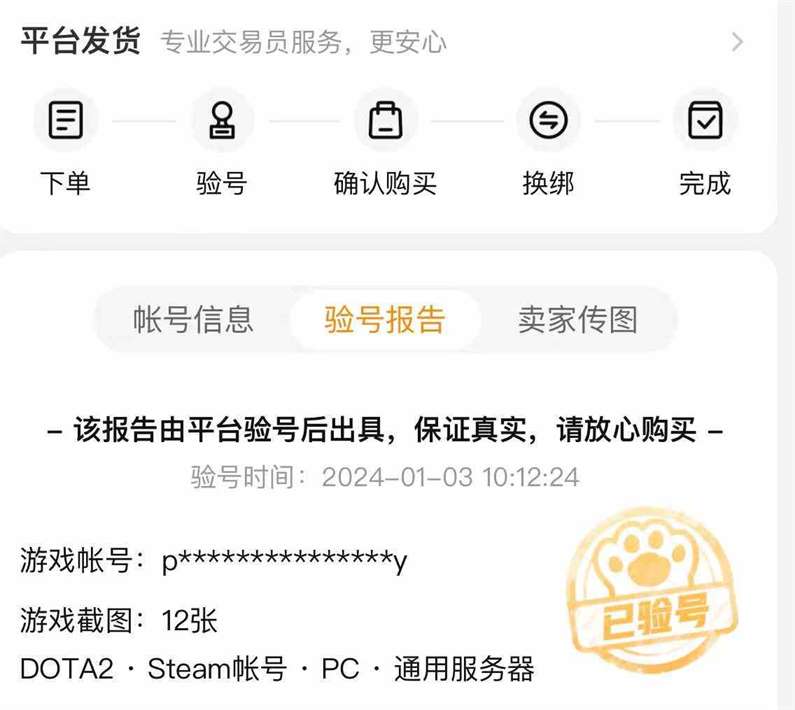This screenshot has width=795, height=710.
Task: Open the 卖家传图 tab
Action: 577,320
